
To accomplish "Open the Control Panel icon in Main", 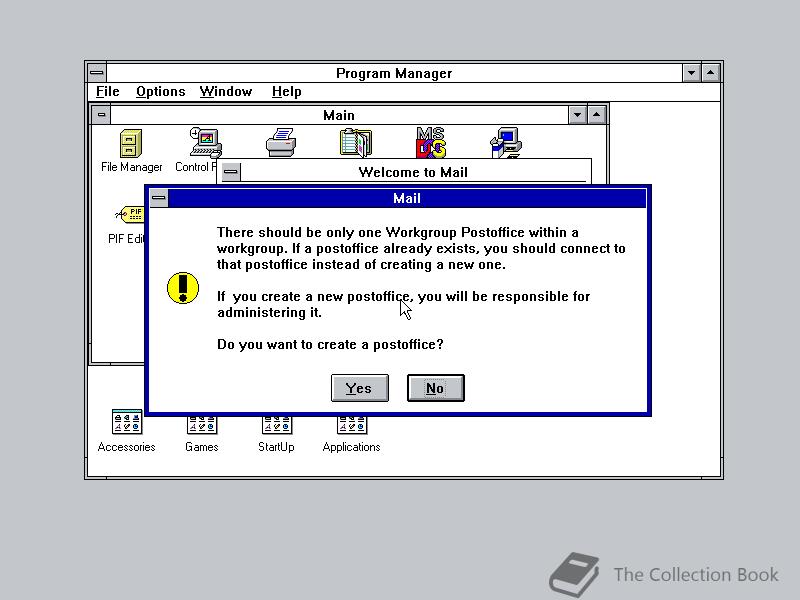I will coord(205,143).
